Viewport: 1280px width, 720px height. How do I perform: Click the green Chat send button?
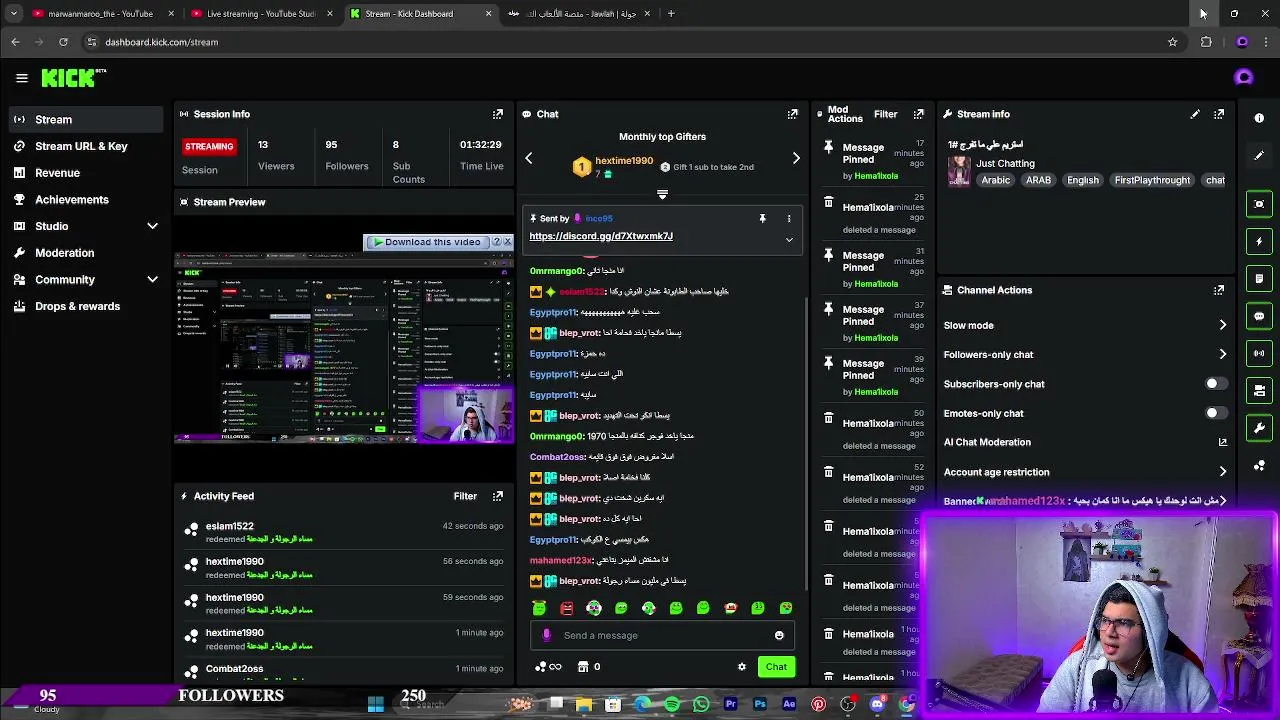(x=776, y=667)
